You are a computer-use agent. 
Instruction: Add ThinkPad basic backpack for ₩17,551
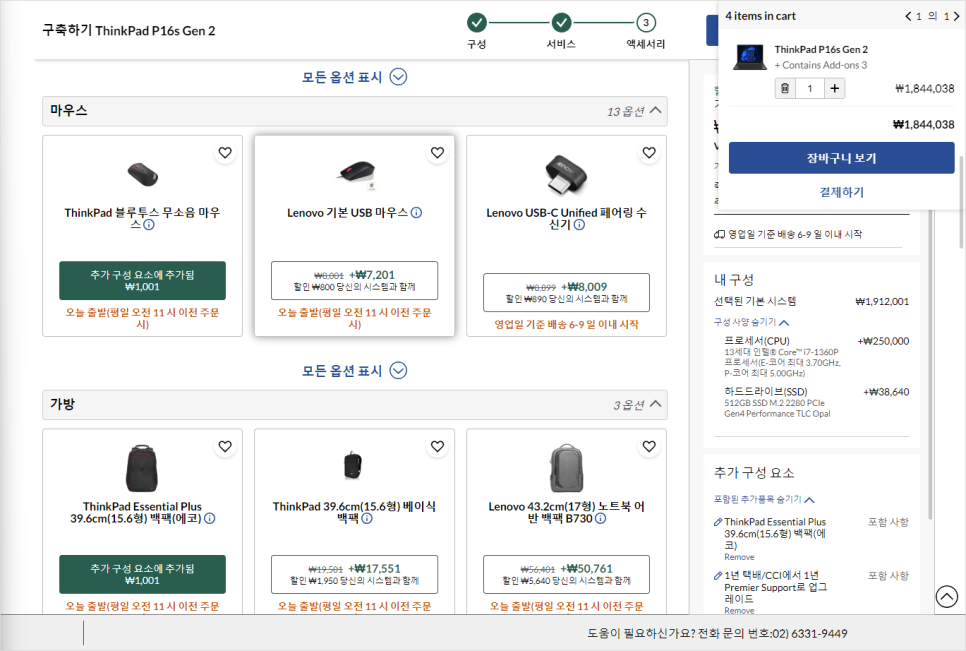coord(354,575)
